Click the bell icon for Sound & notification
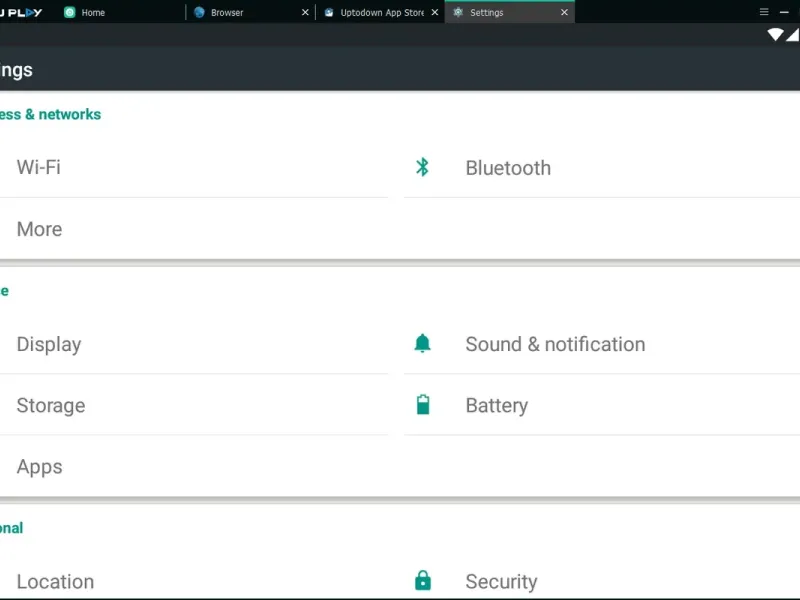800x600 pixels. tap(422, 343)
